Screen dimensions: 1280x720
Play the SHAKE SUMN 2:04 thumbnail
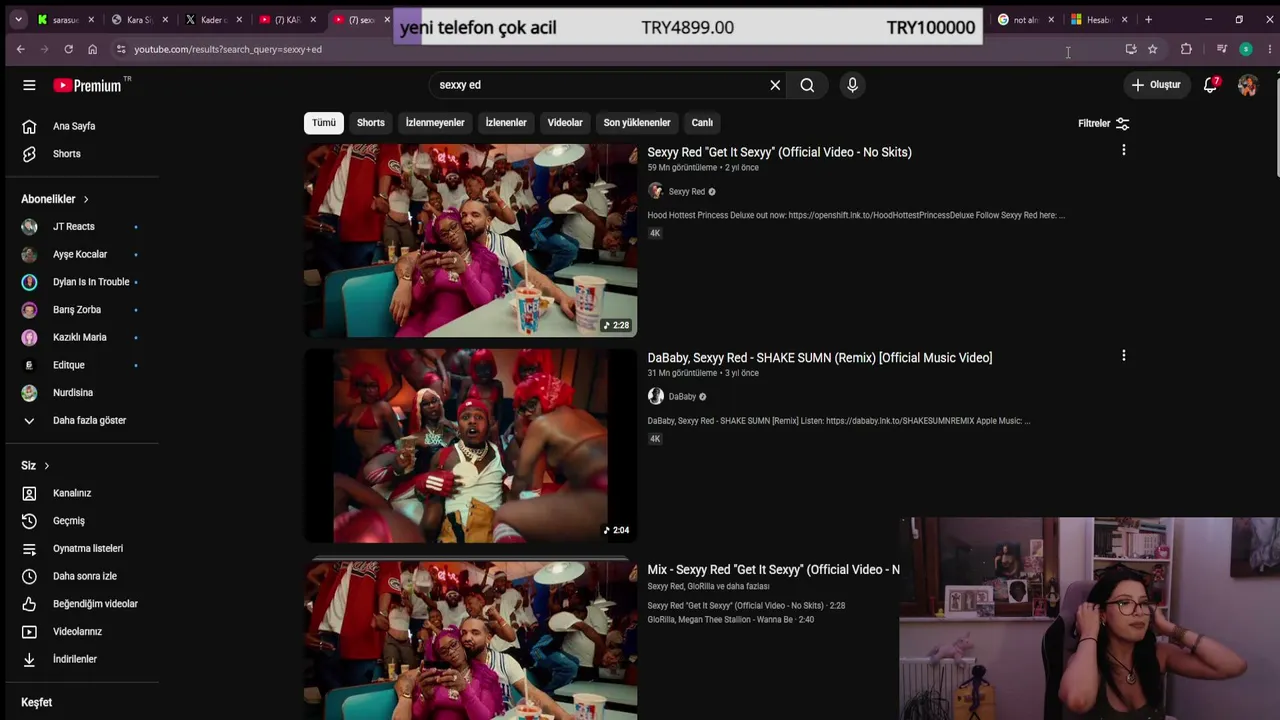click(x=470, y=446)
